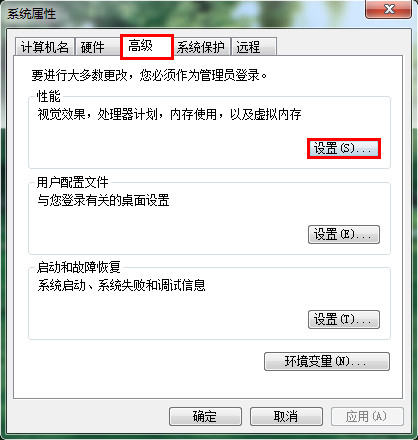Click user profiles 设置(E) button
418x440 pixels.
pyautogui.click(x=344, y=234)
